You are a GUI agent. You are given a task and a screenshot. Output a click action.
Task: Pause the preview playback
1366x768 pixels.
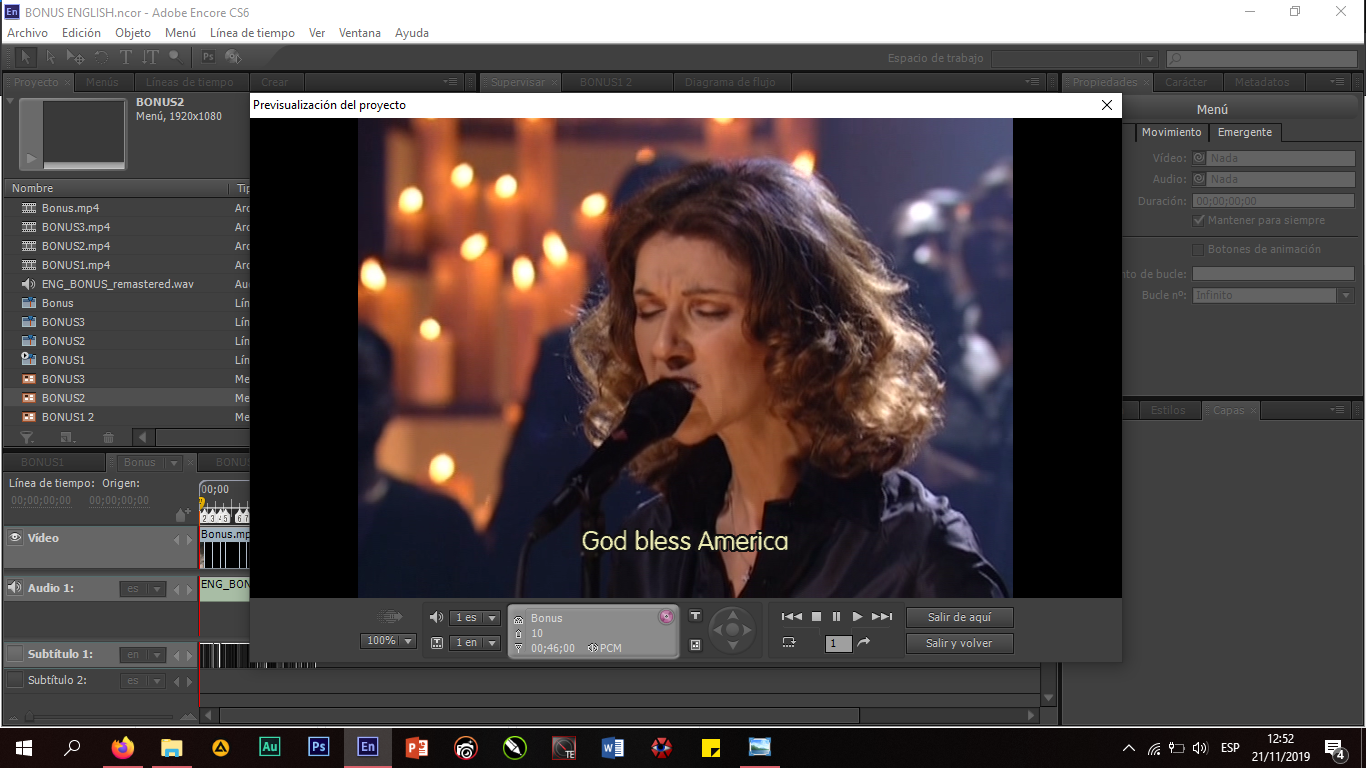[836, 617]
